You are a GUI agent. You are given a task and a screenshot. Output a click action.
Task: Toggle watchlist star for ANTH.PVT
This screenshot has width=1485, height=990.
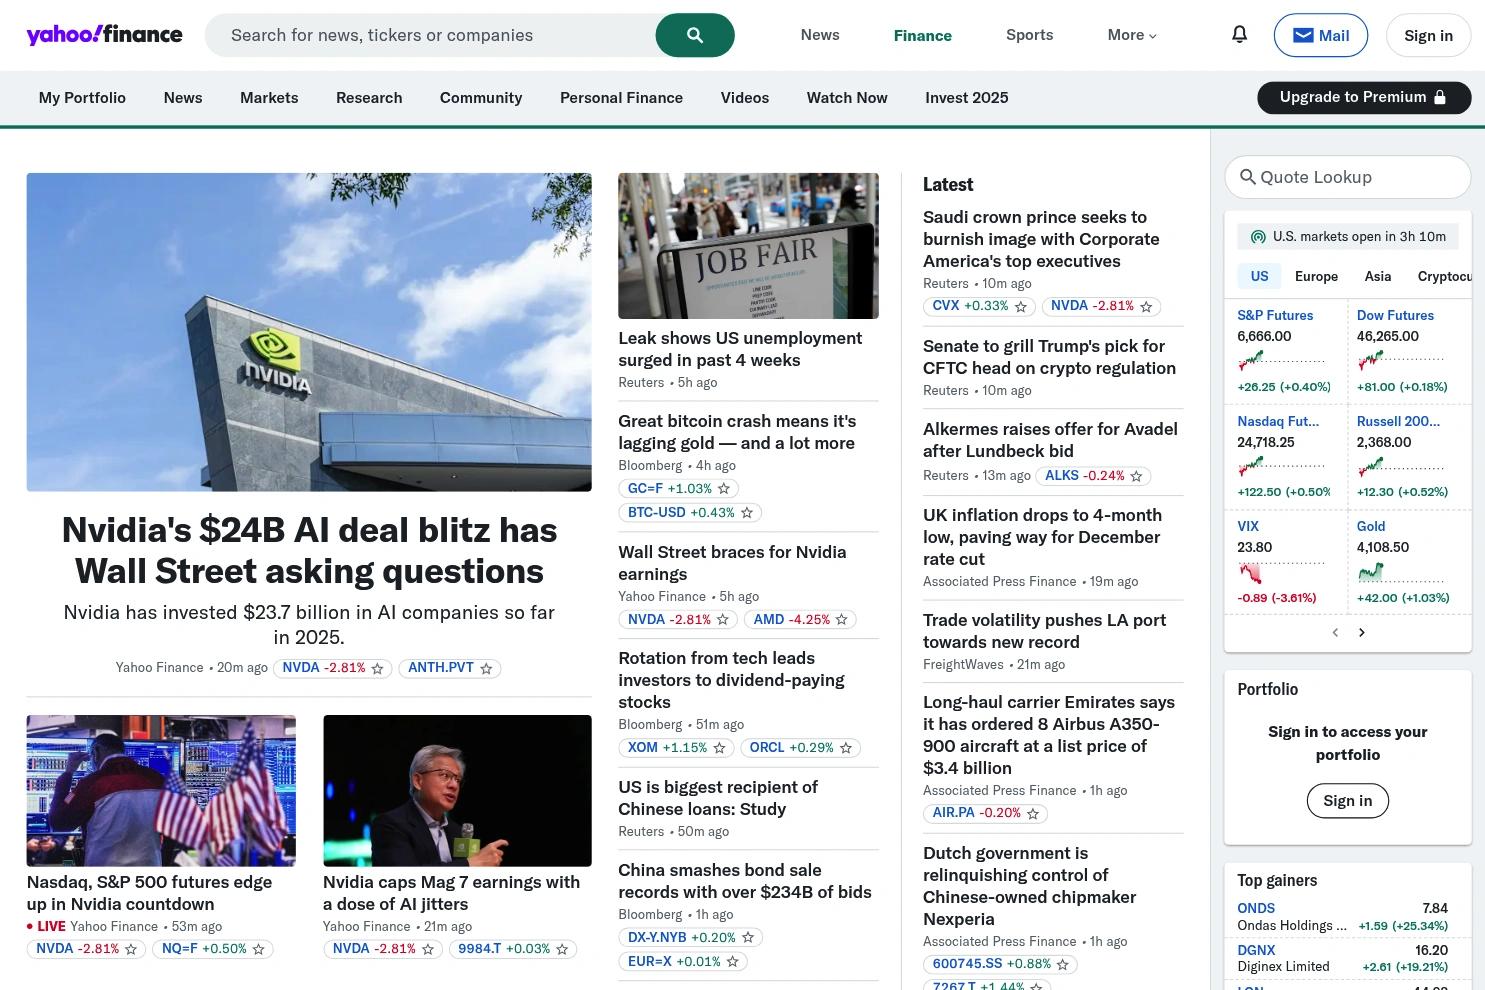click(486, 669)
